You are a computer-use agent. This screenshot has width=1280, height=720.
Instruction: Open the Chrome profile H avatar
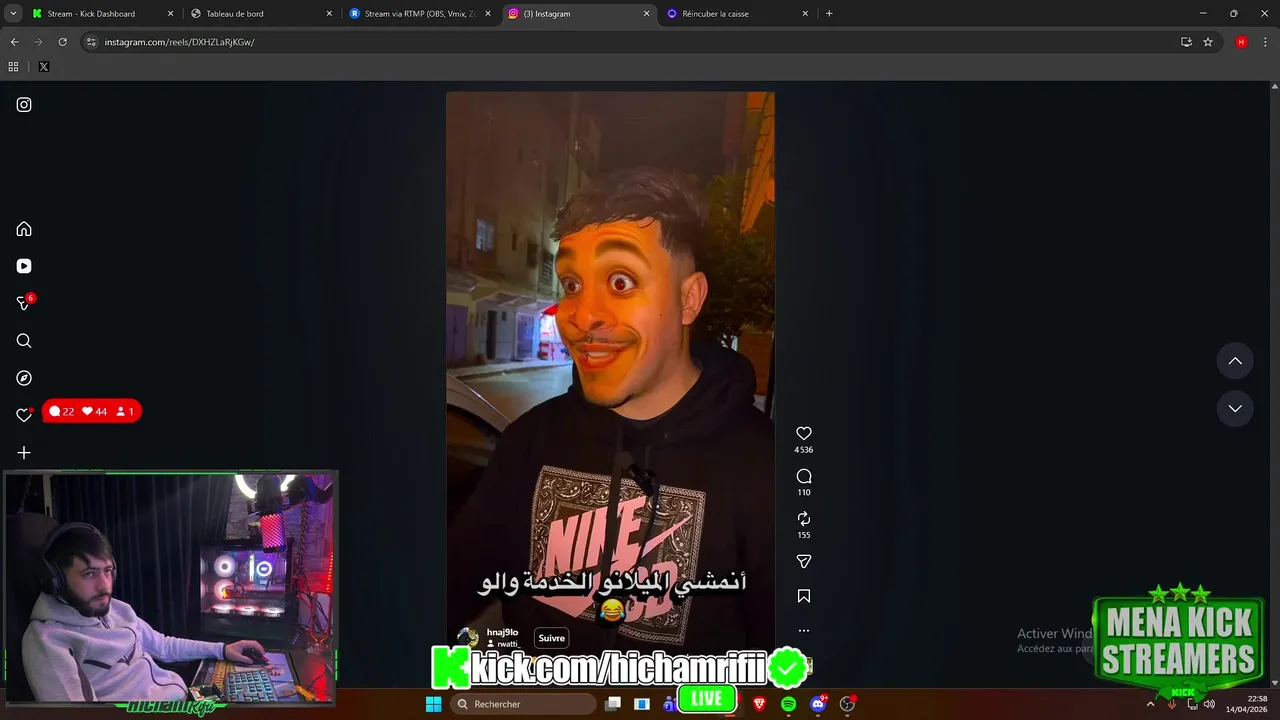[x=1241, y=42]
